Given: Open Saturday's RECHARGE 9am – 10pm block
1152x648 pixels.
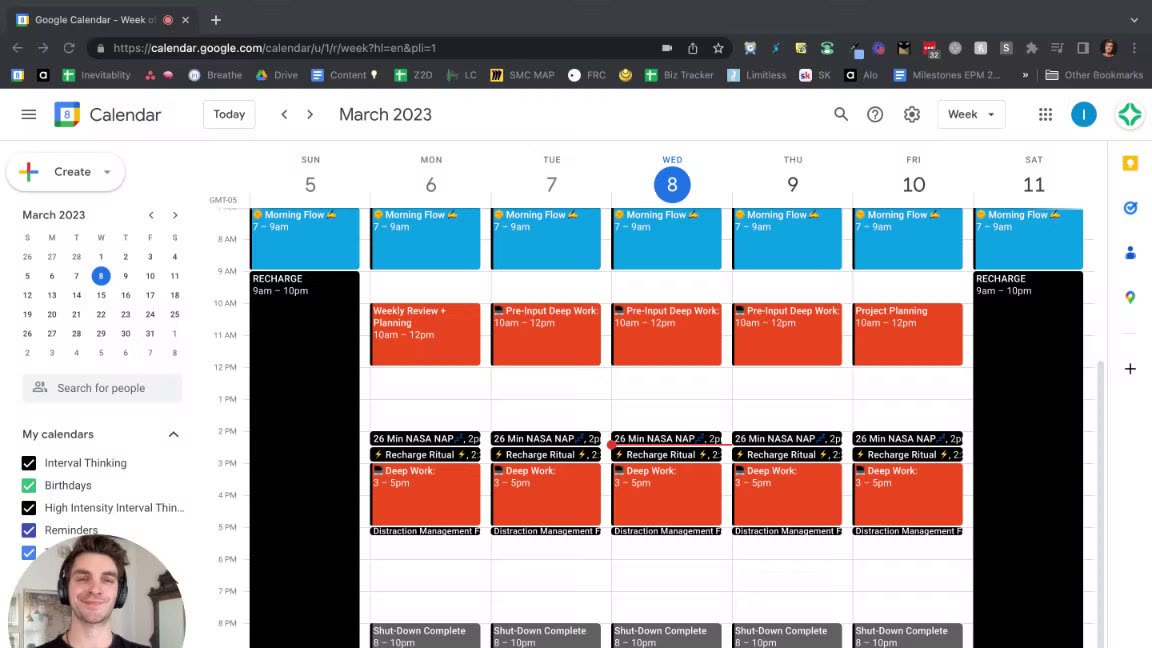Looking at the screenshot, I should coord(1029,459).
